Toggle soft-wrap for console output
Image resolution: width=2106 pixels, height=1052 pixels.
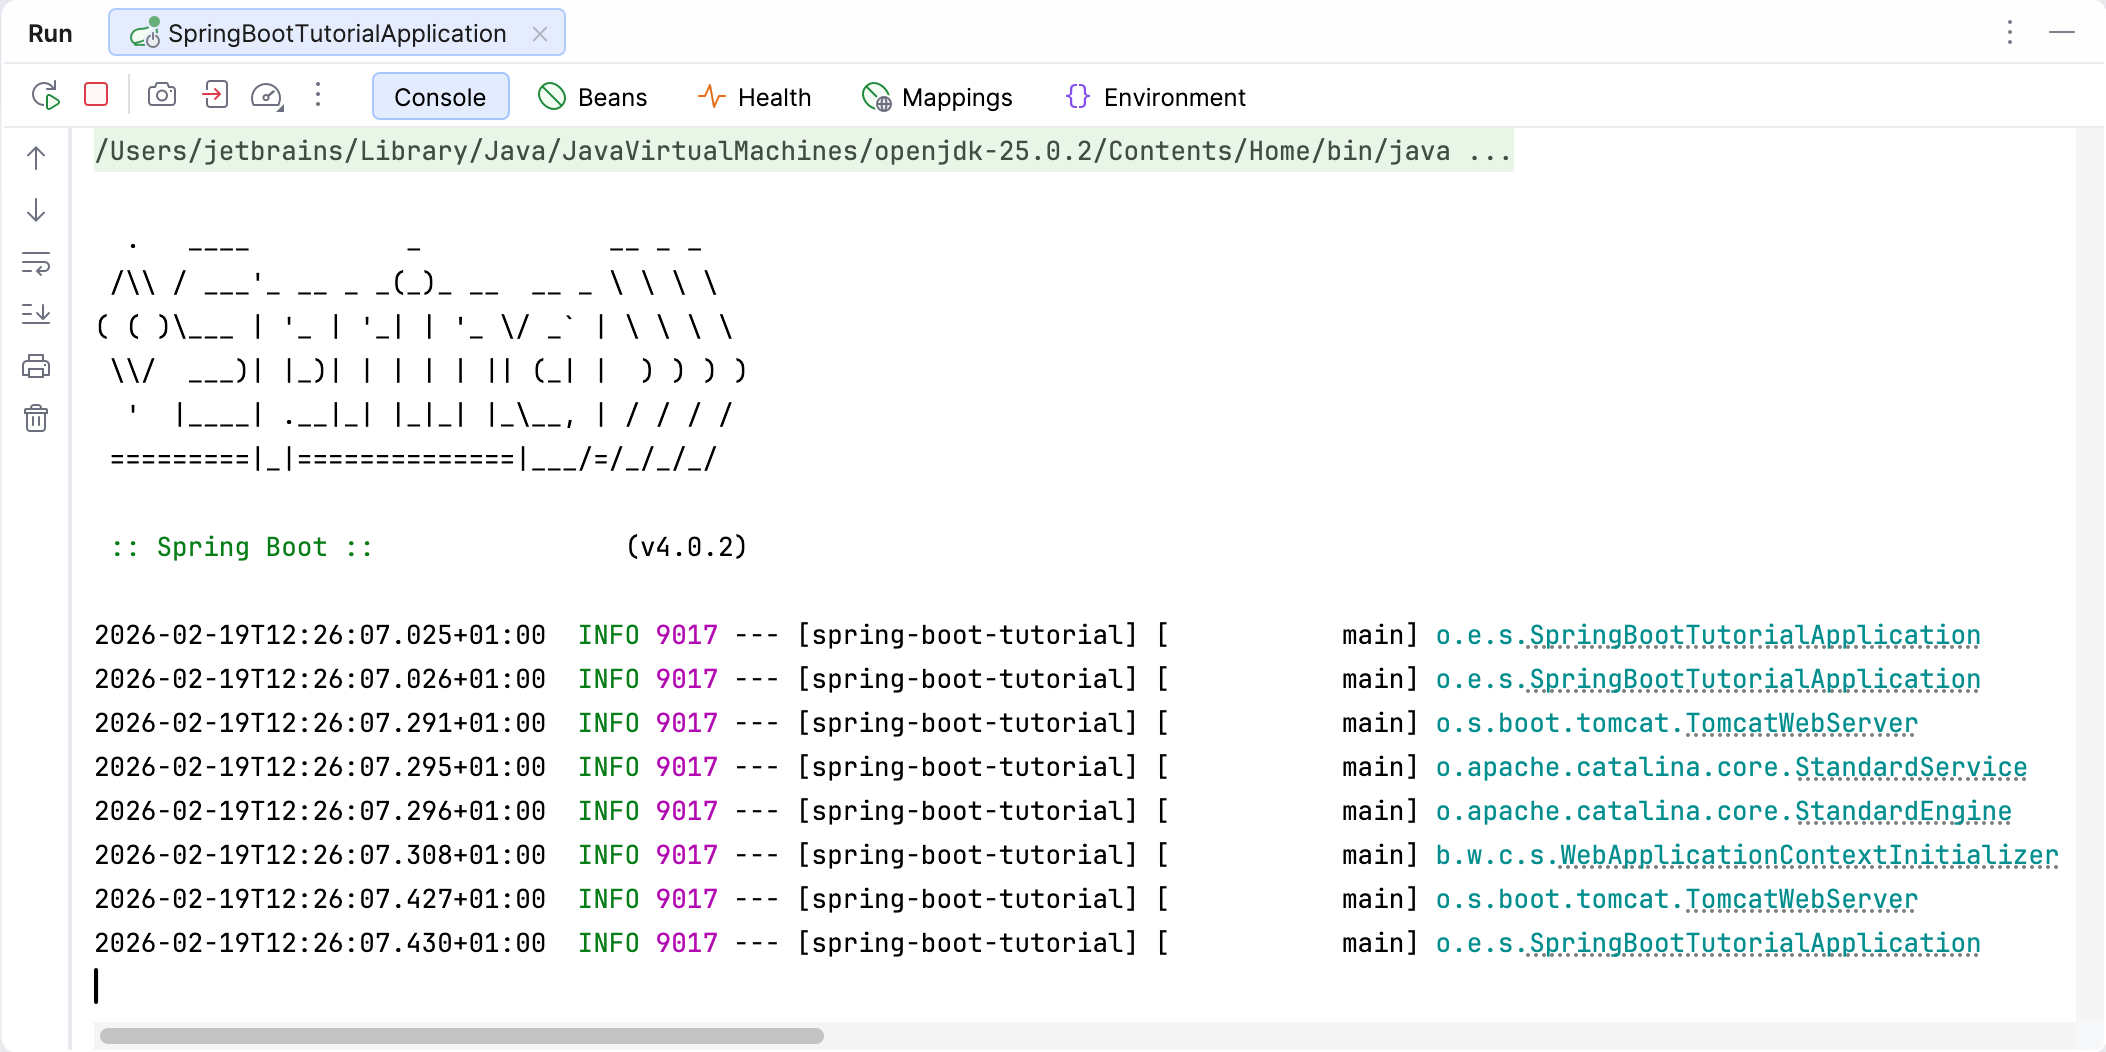point(36,265)
